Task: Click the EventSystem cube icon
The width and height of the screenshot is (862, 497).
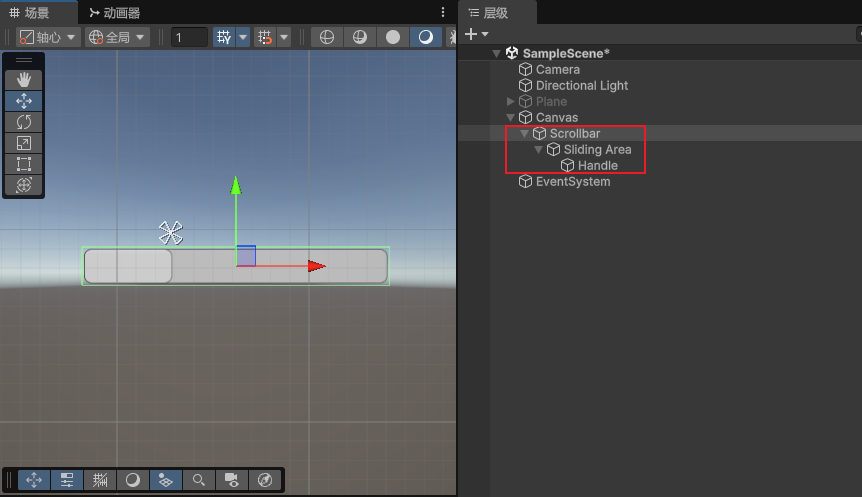Action: (526, 181)
